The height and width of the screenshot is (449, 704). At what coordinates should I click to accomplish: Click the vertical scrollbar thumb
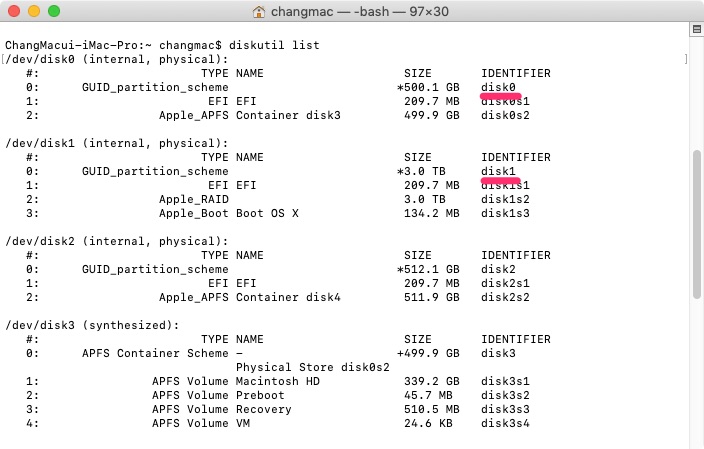click(x=697, y=224)
